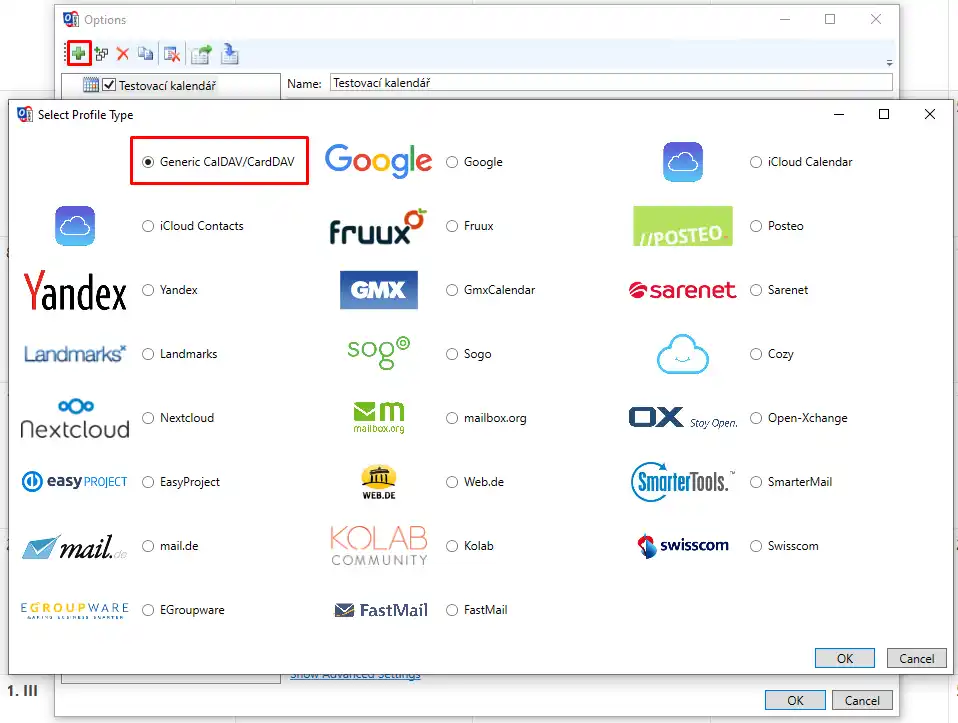
Task: Select the mailbox.org radio button
Action: coord(452,418)
